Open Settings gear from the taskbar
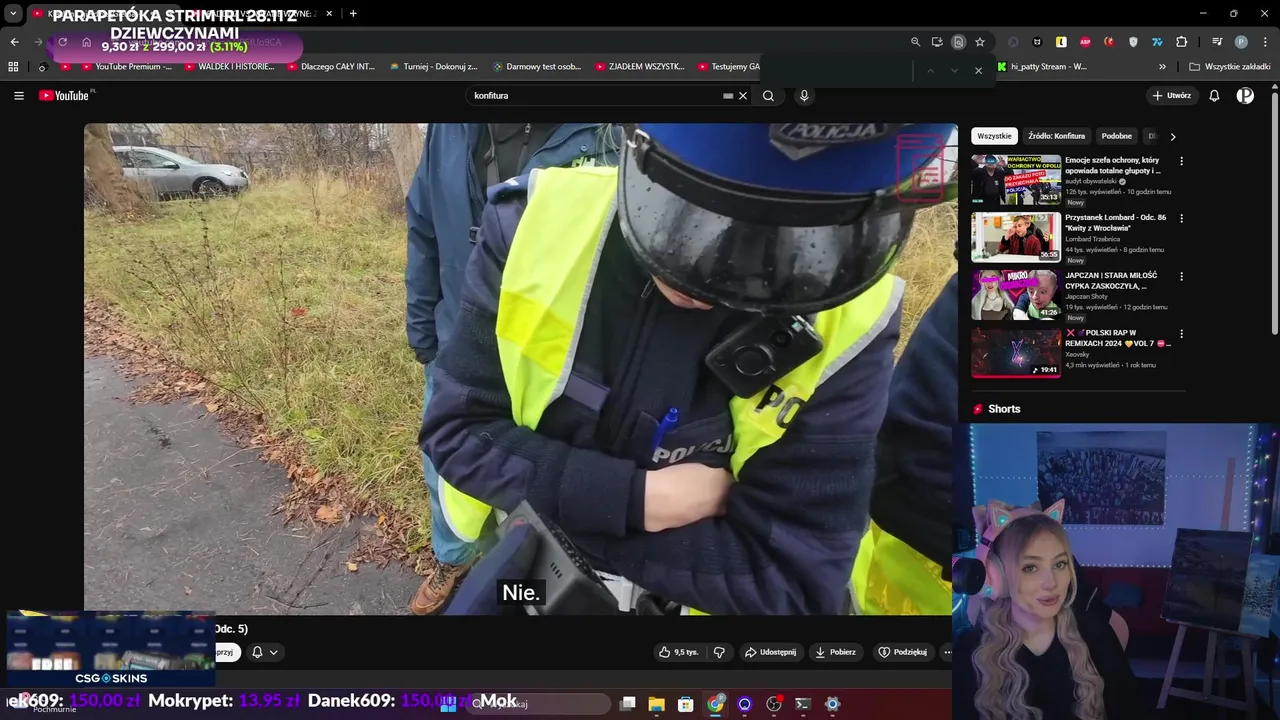The image size is (1280, 720). click(x=832, y=704)
